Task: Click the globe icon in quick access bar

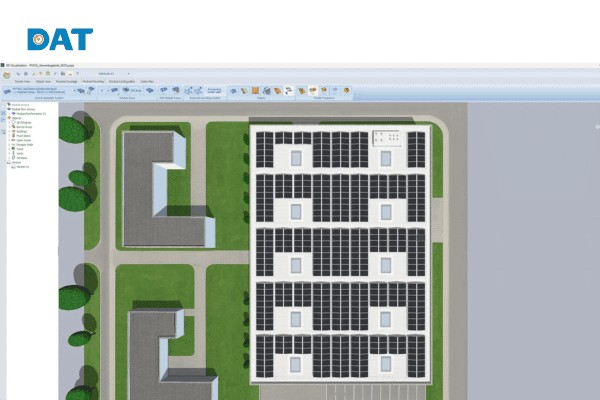Action: (26, 74)
